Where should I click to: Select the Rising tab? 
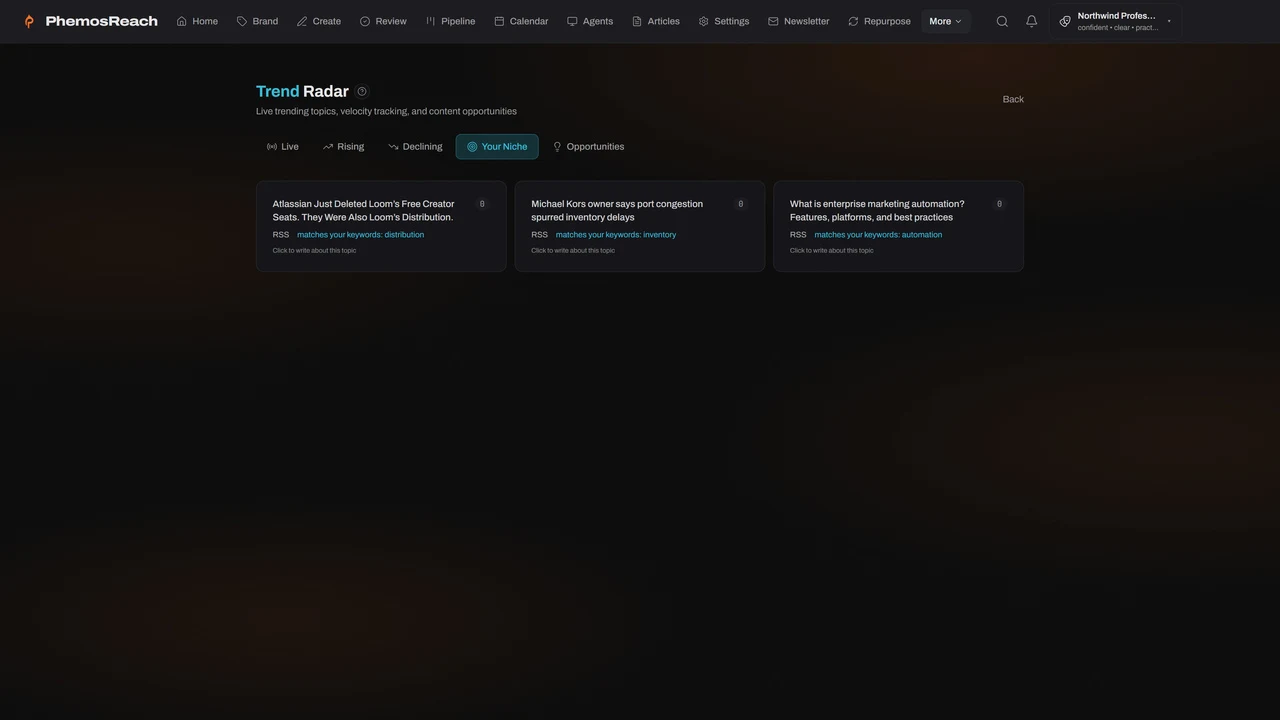pyautogui.click(x=343, y=147)
